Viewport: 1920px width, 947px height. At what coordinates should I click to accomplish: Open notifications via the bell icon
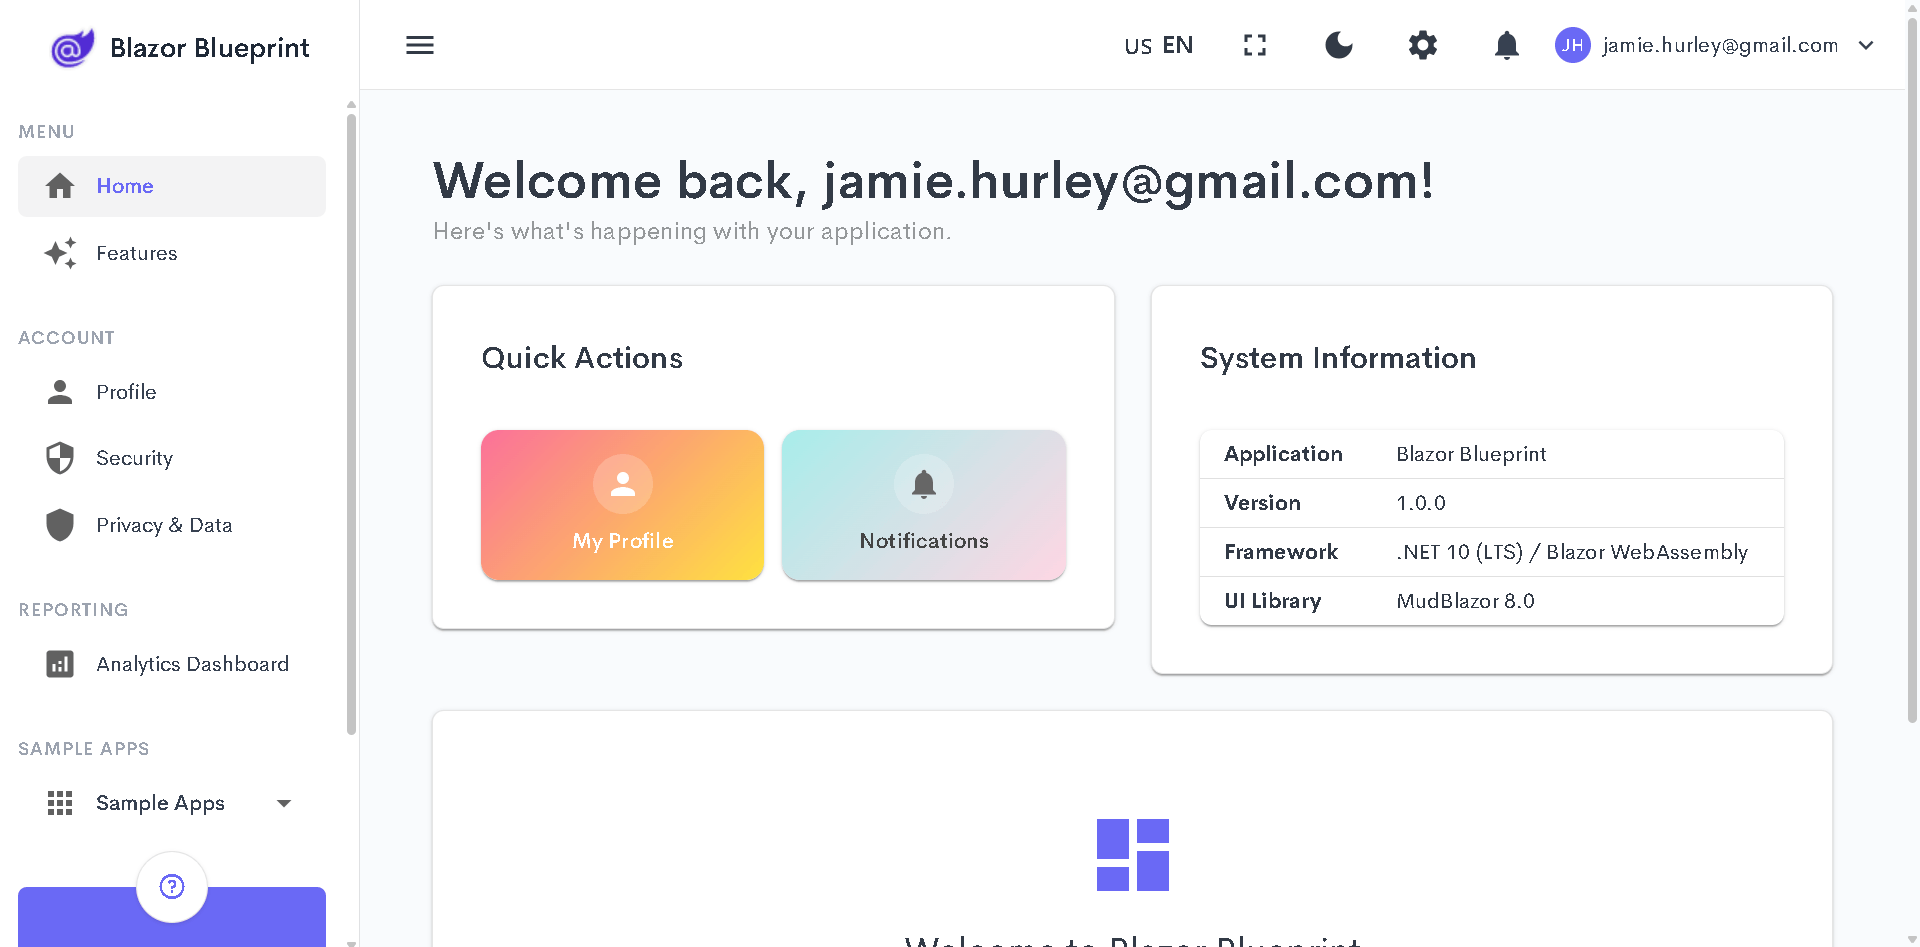[1506, 45]
